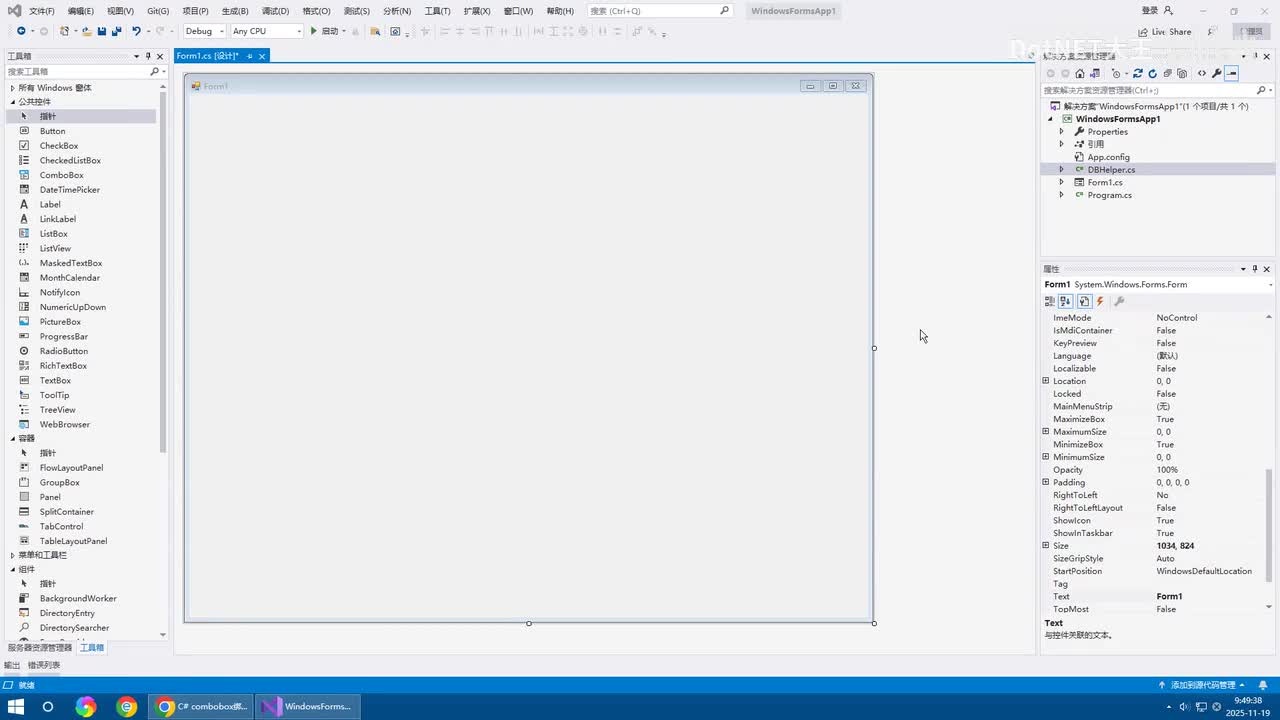This screenshot has width=1280, height=720.
Task: Pick the CheckBox control from the toolbox
Action: point(58,146)
